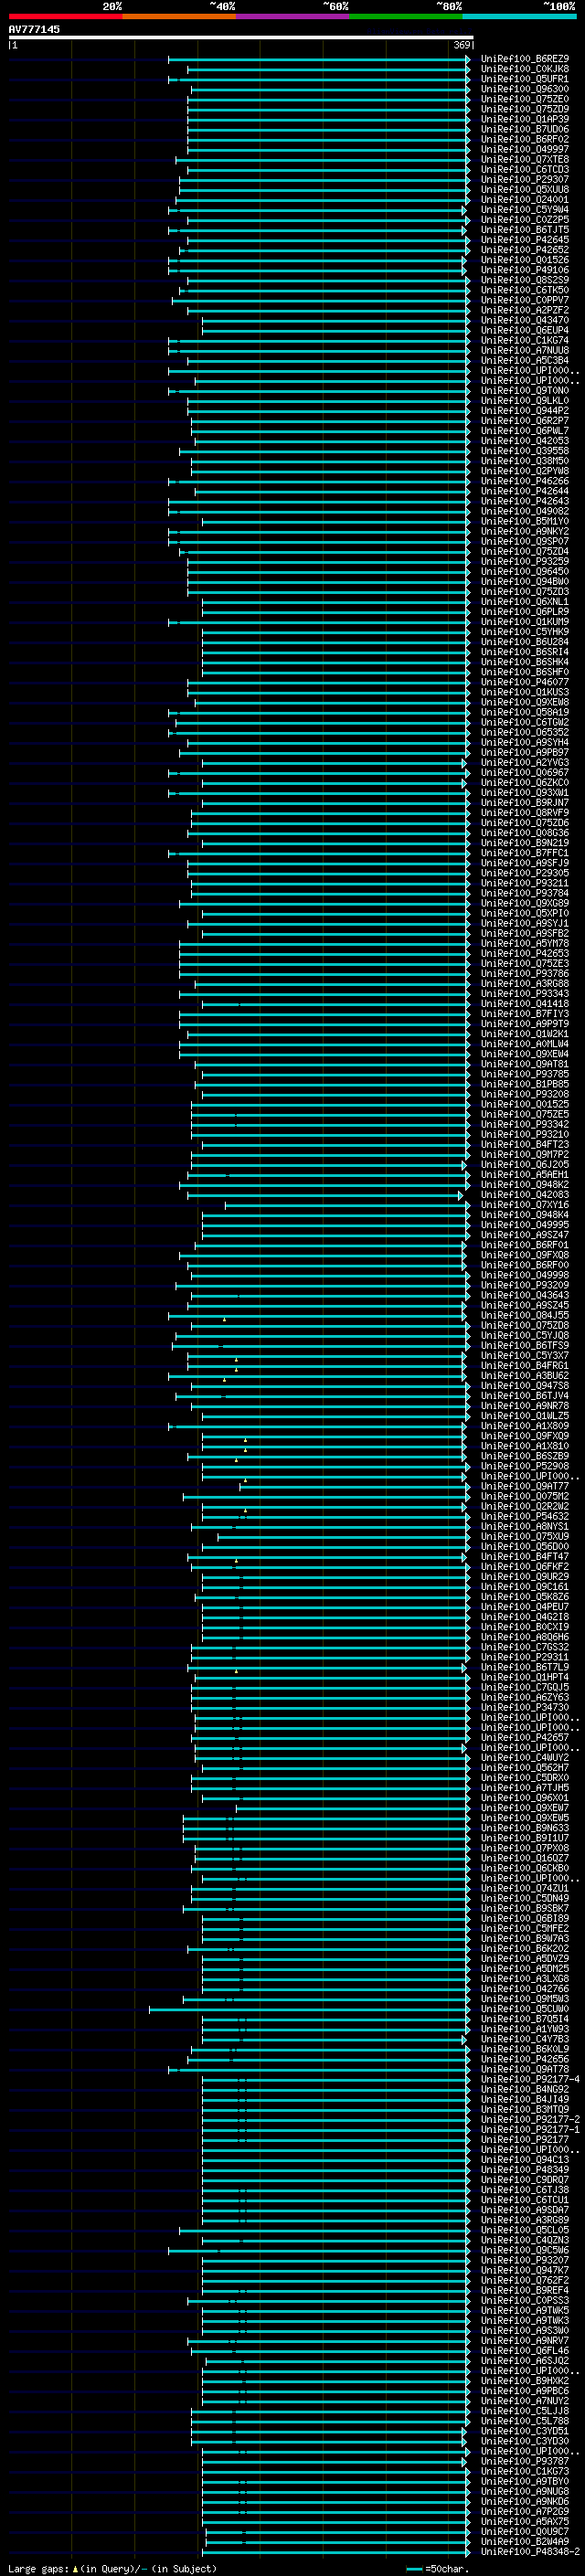
Task: Select hit label UniRef100_P46266
Action: click(x=525, y=481)
